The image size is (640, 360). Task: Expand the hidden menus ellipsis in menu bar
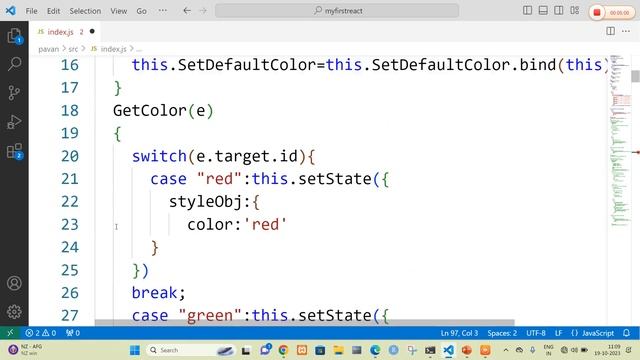[x=162, y=11]
